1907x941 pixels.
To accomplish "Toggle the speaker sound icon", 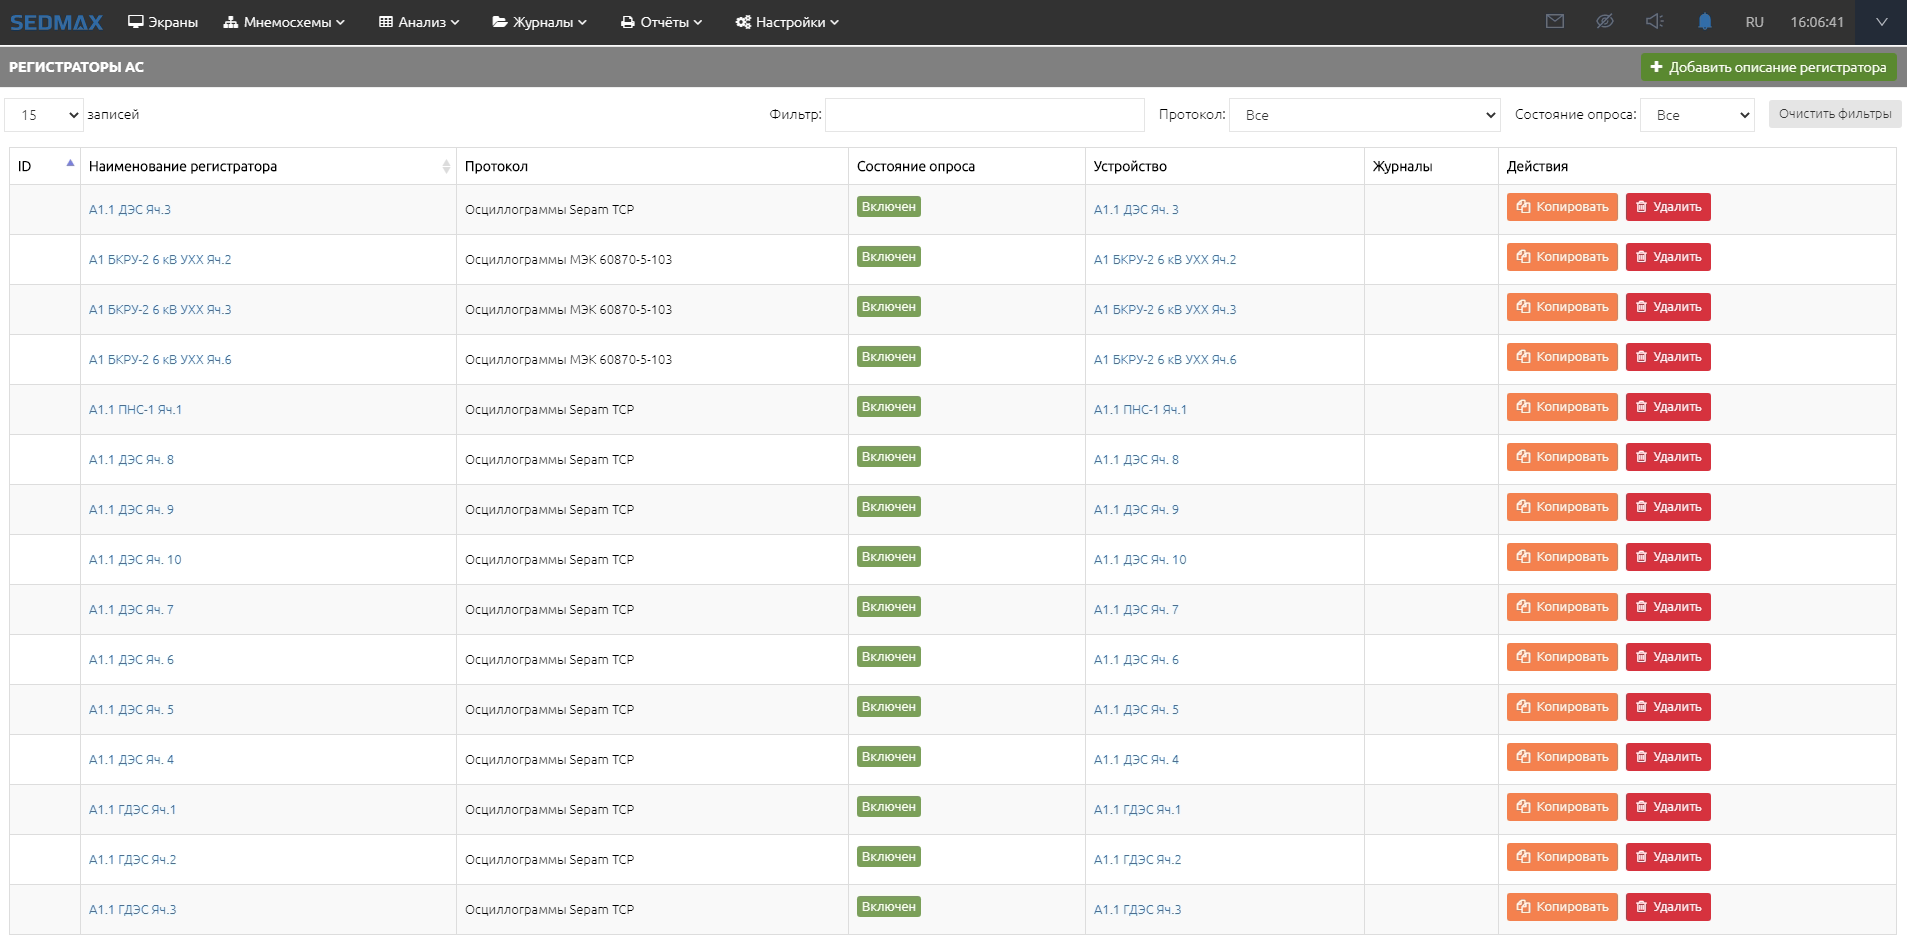I will tap(1654, 21).
